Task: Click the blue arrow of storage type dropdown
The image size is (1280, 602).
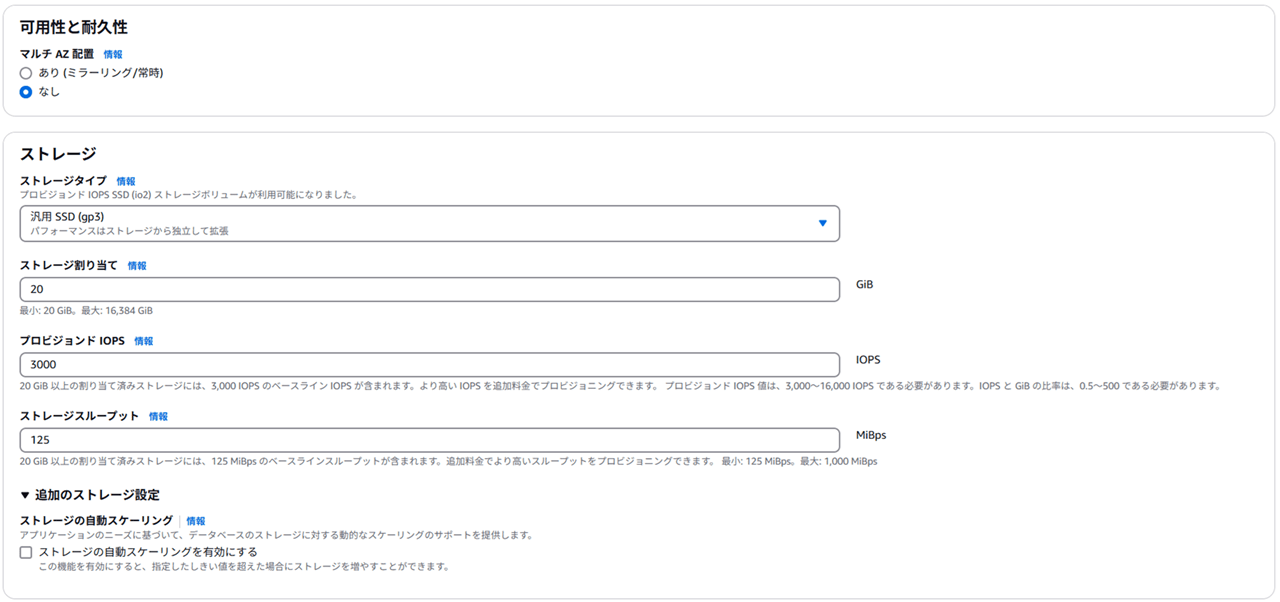Action: (x=823, y=223)
